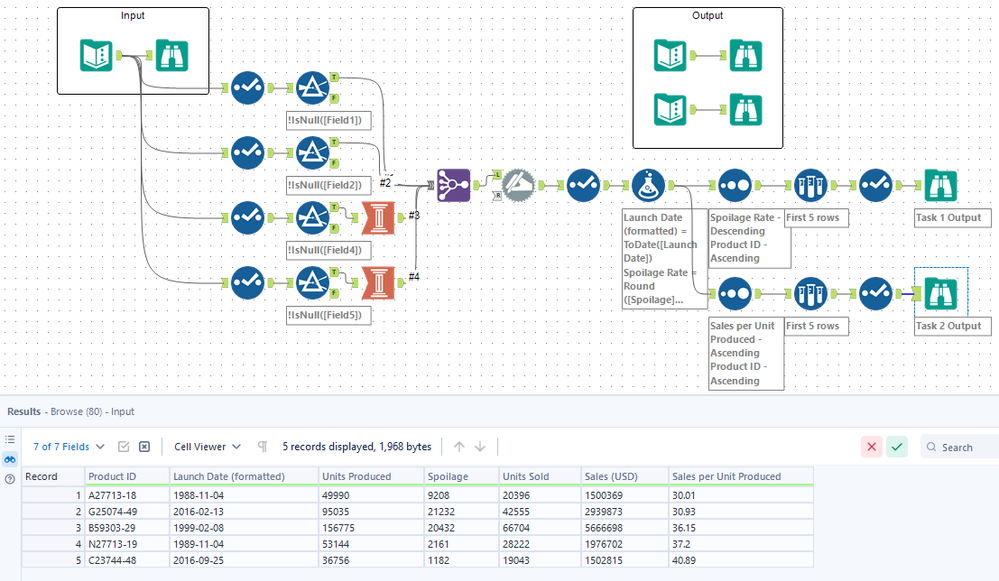
Task: Select Filter tool labeled !IsNull([Field5])
Action: [x=313, y=282]
